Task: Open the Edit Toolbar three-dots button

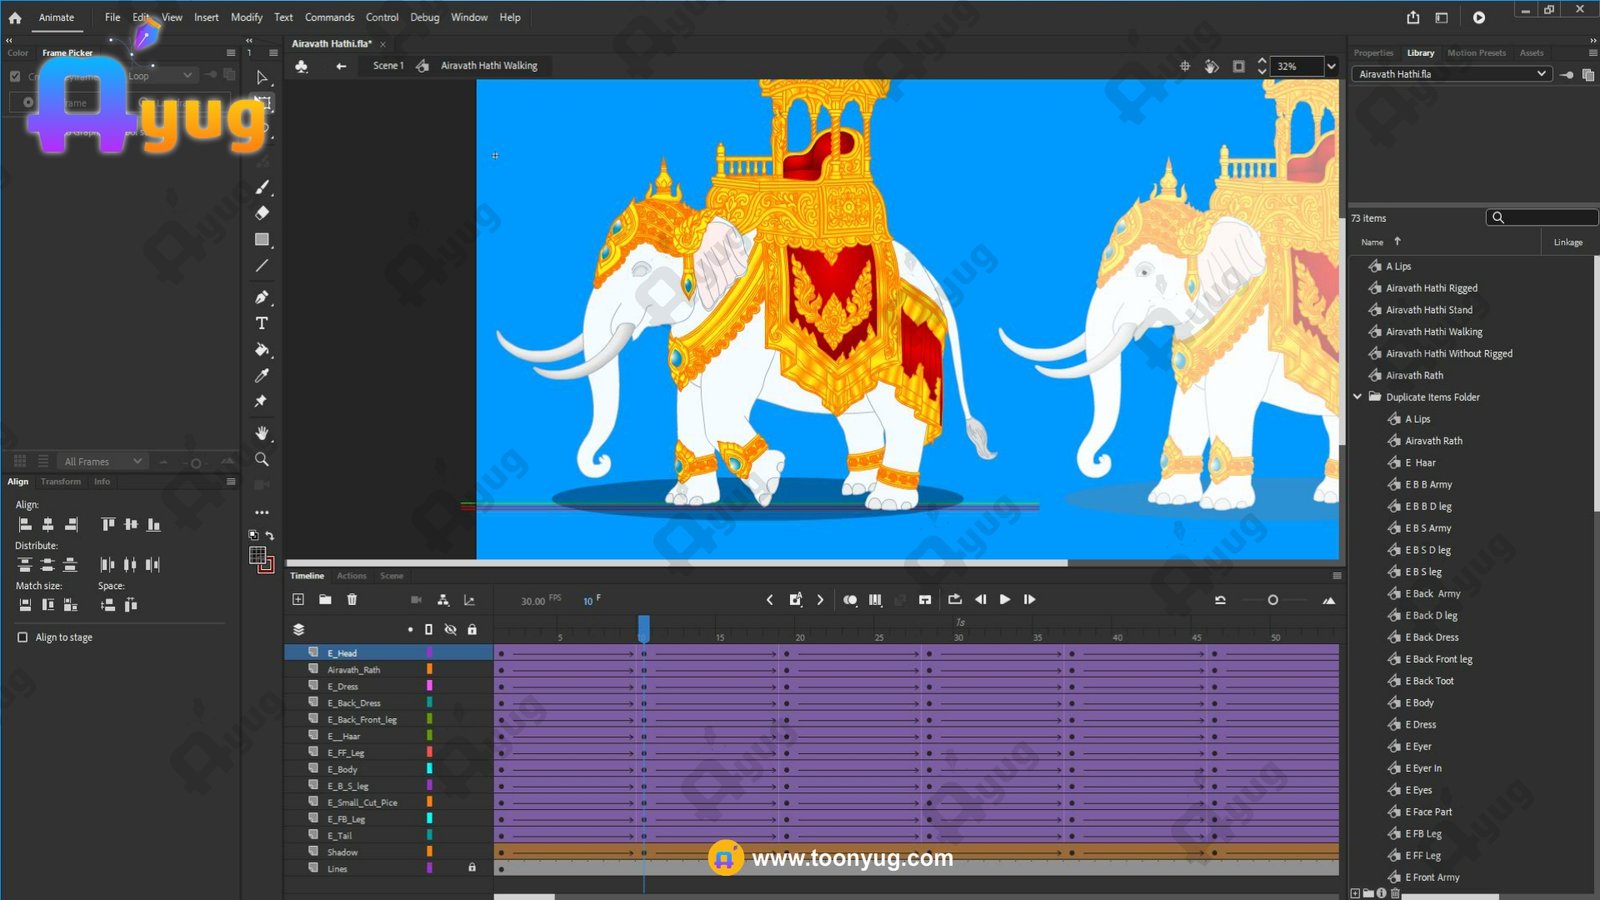Action: [x=262, y=512]
